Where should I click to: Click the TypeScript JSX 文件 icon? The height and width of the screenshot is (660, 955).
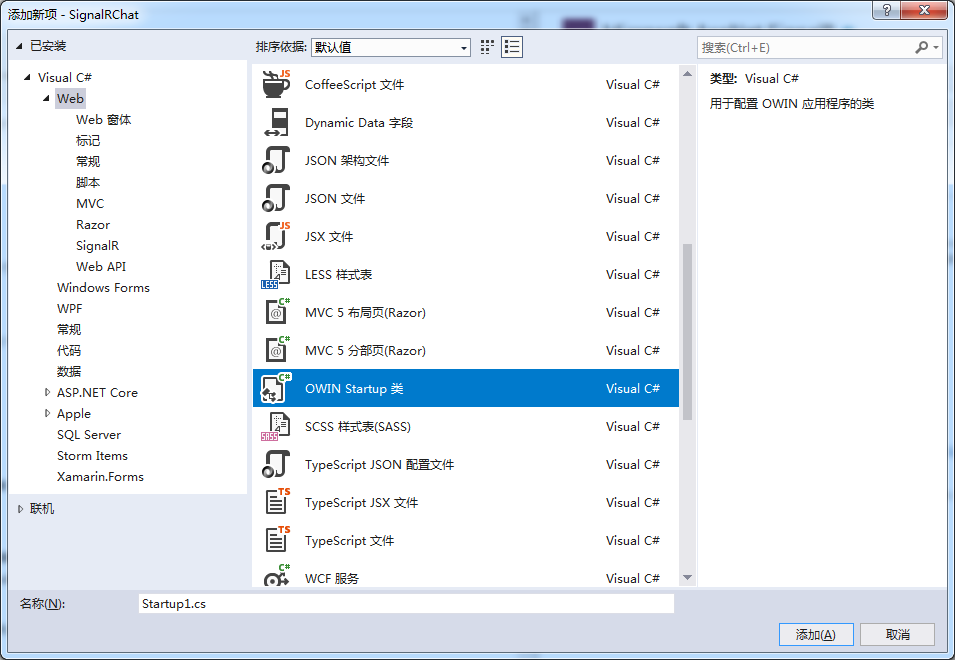[277, 502]
